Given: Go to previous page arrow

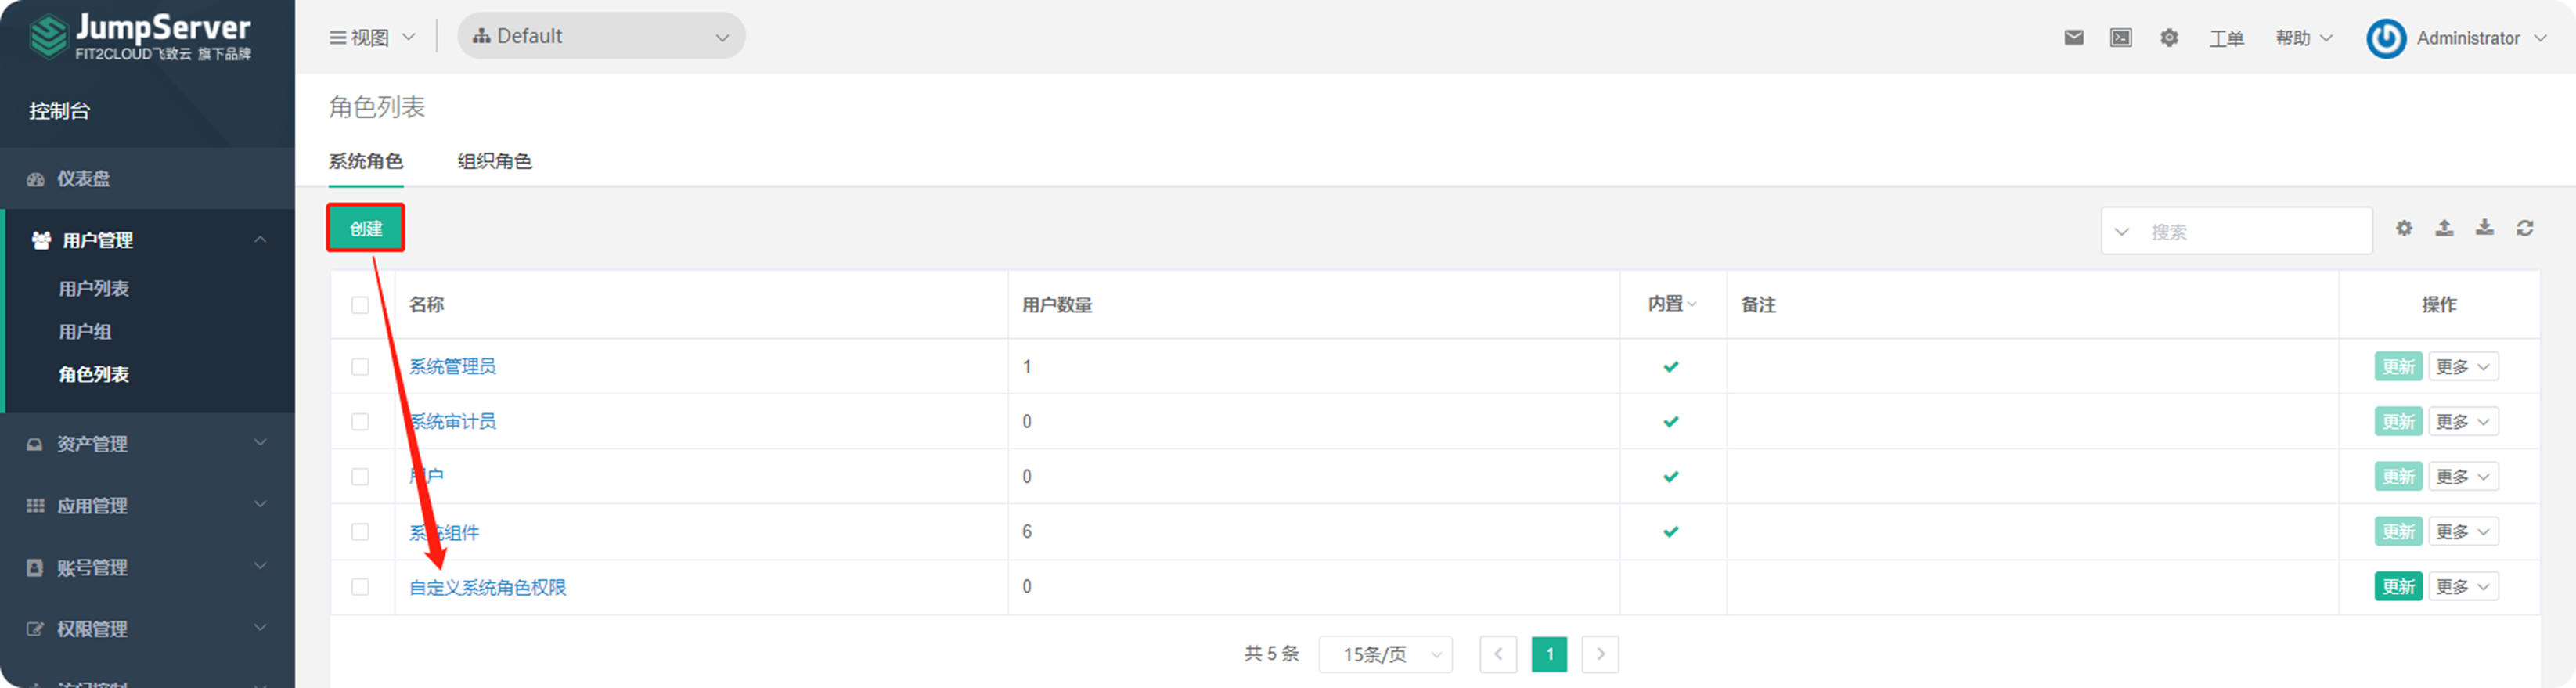Looking at the screenshot, I should (1498, 654).
